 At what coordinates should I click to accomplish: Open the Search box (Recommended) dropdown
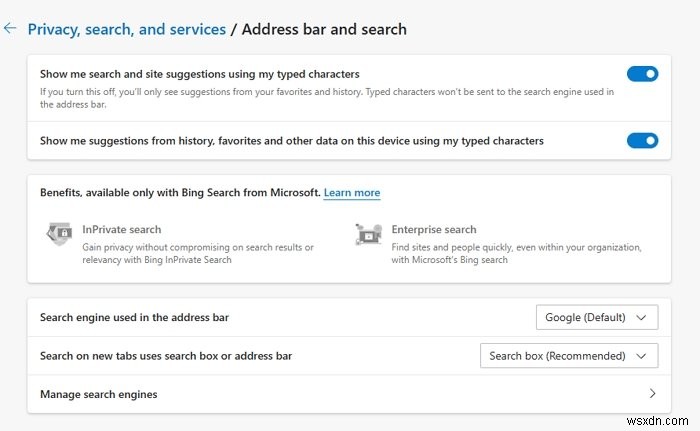click(569, 356)
